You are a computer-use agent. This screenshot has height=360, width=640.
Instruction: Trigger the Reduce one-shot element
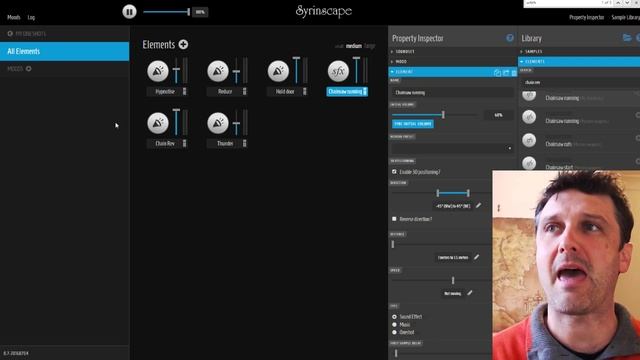[218, 71]
